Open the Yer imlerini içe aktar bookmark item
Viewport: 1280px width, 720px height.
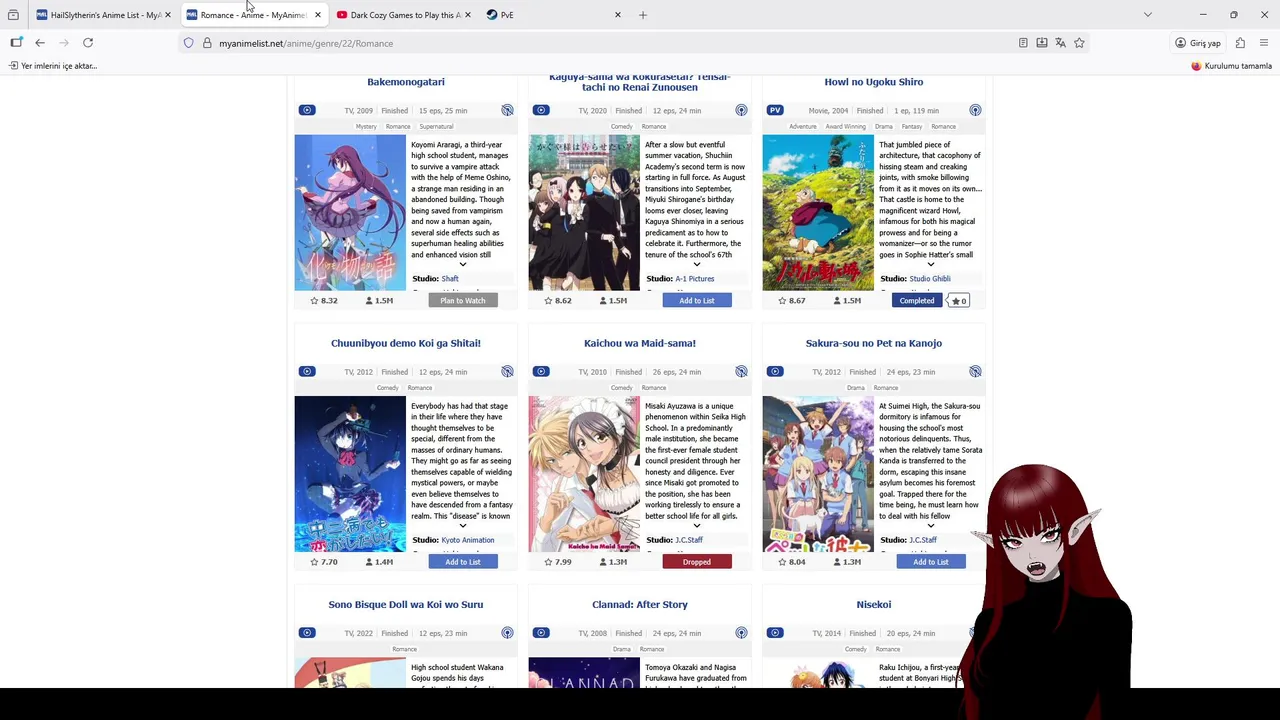(53, 66)
